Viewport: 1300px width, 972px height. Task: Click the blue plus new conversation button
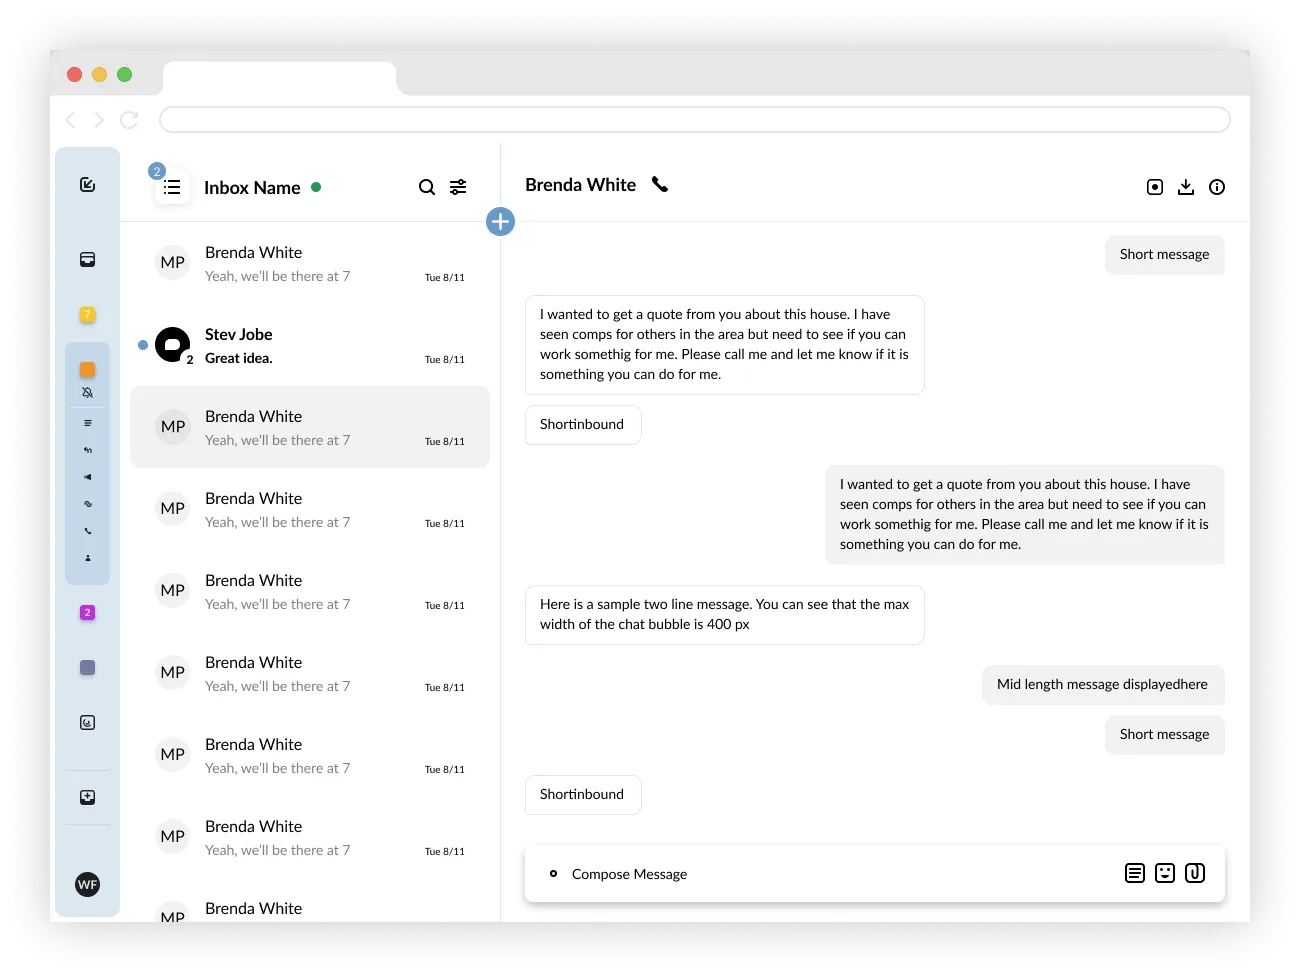(x=500, y=221)
